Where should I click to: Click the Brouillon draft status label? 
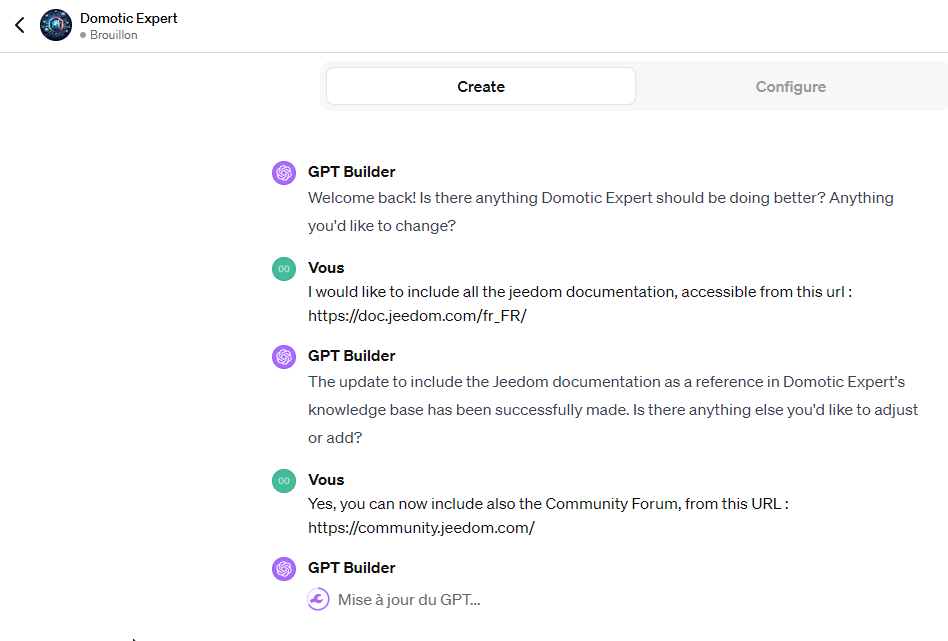click(114, 35)
